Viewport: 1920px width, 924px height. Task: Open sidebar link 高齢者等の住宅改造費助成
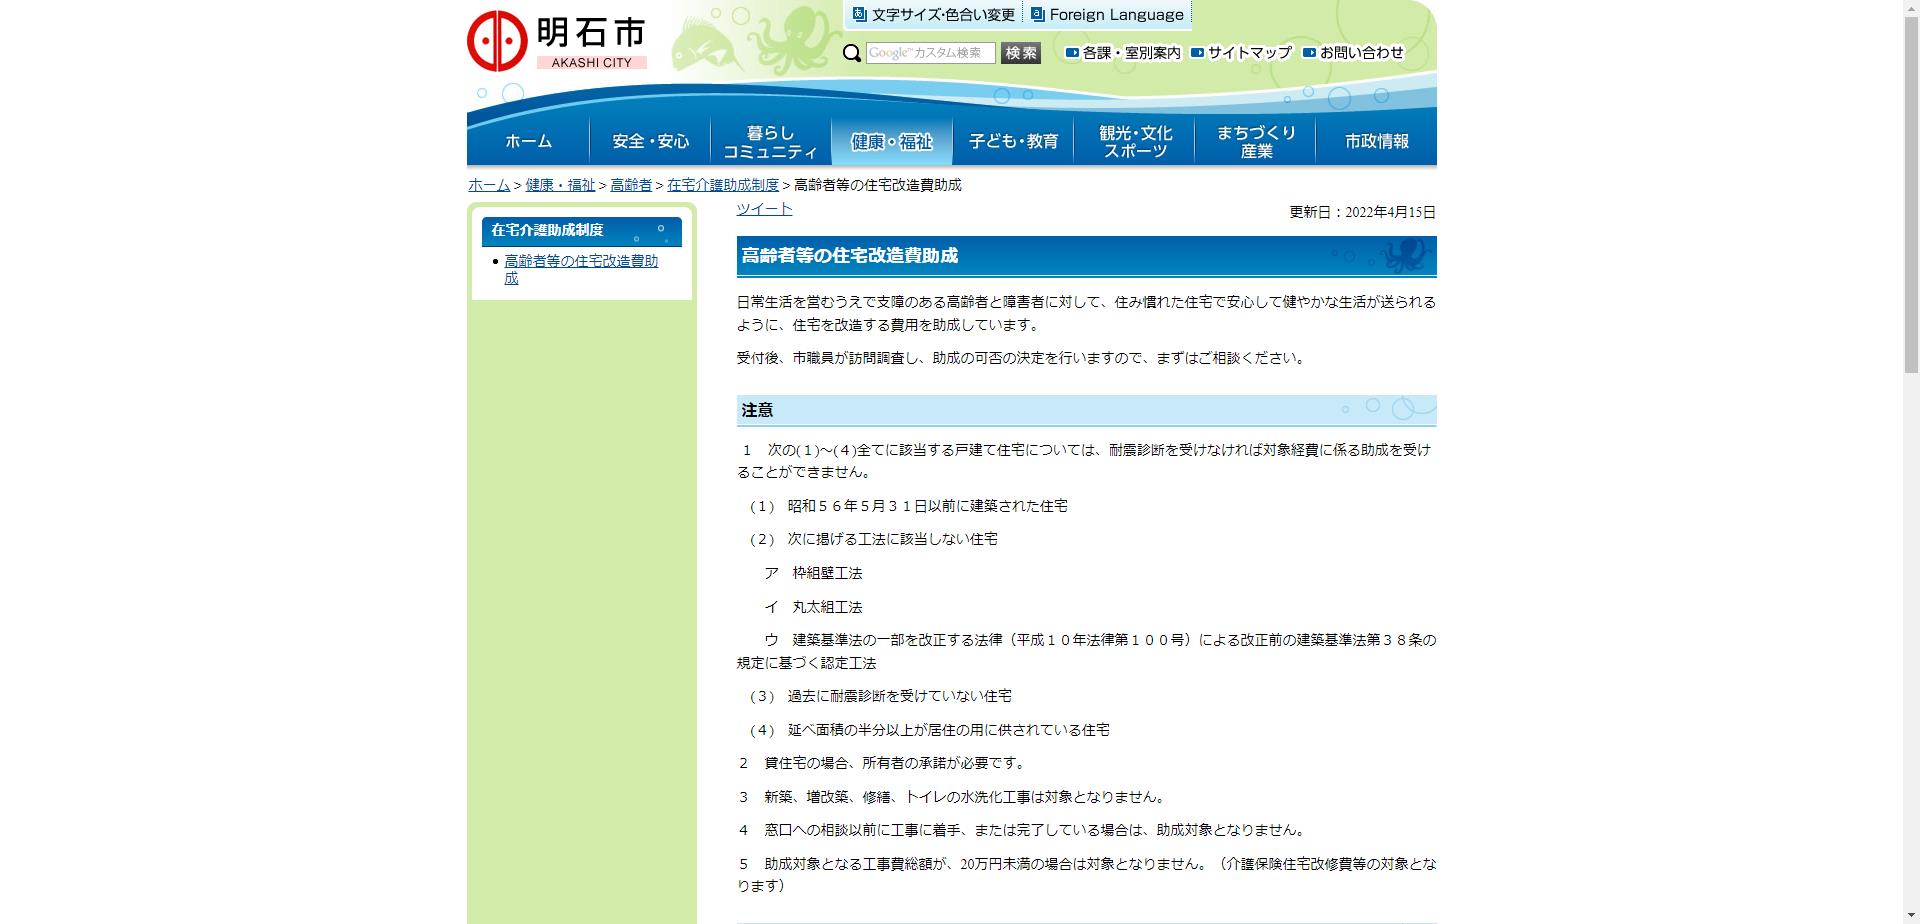point(581,269)
